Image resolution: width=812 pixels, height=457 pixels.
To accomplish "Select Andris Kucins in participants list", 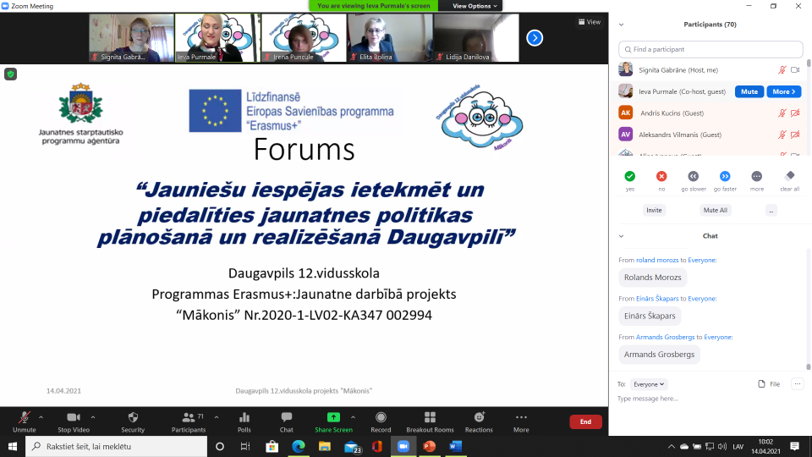I will point(709,113).
